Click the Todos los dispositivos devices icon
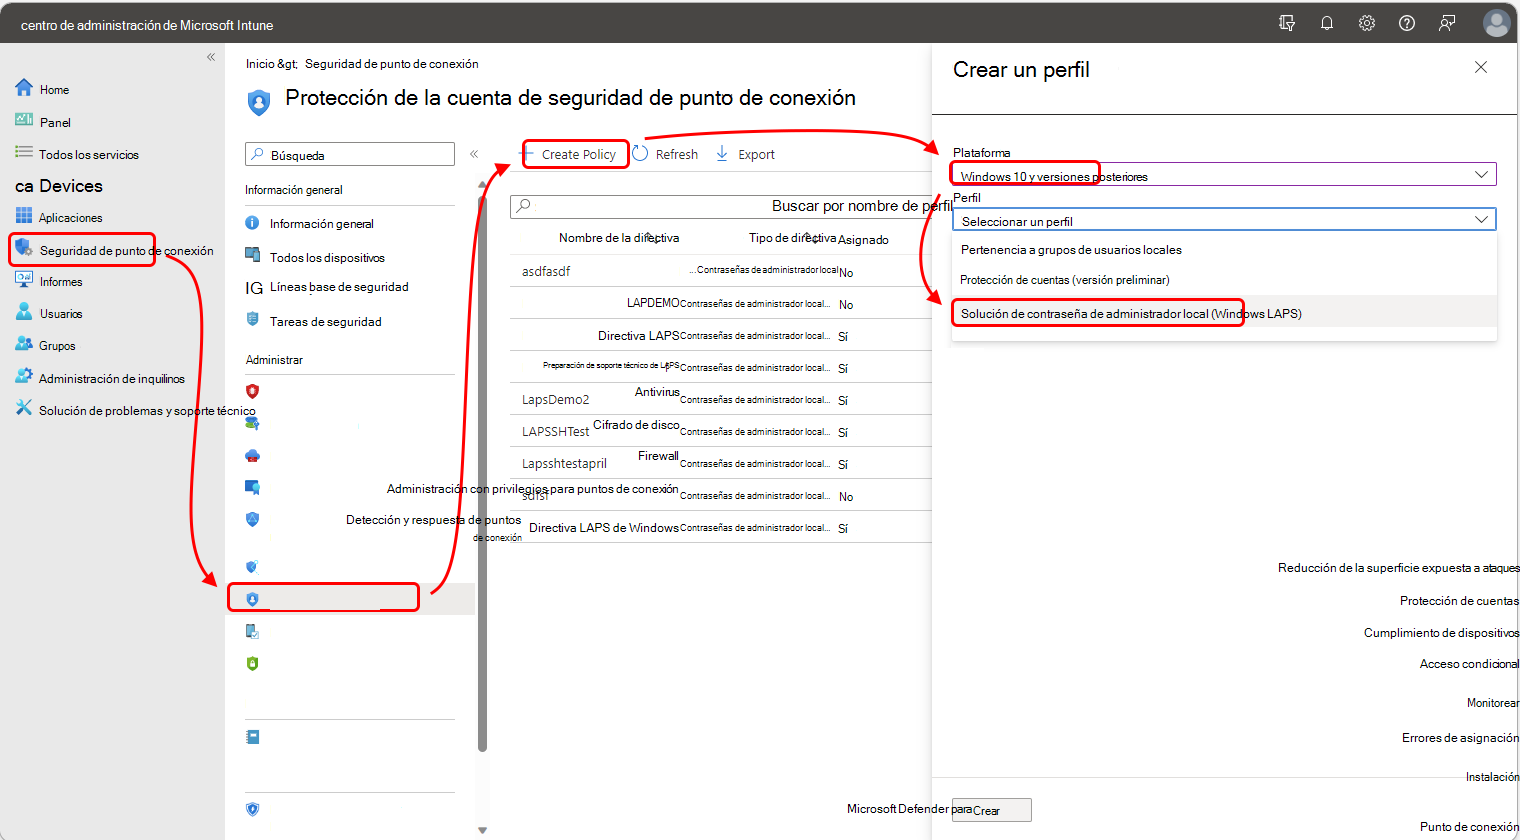Viewport: 1520px width, 840px height. (253, 255)
